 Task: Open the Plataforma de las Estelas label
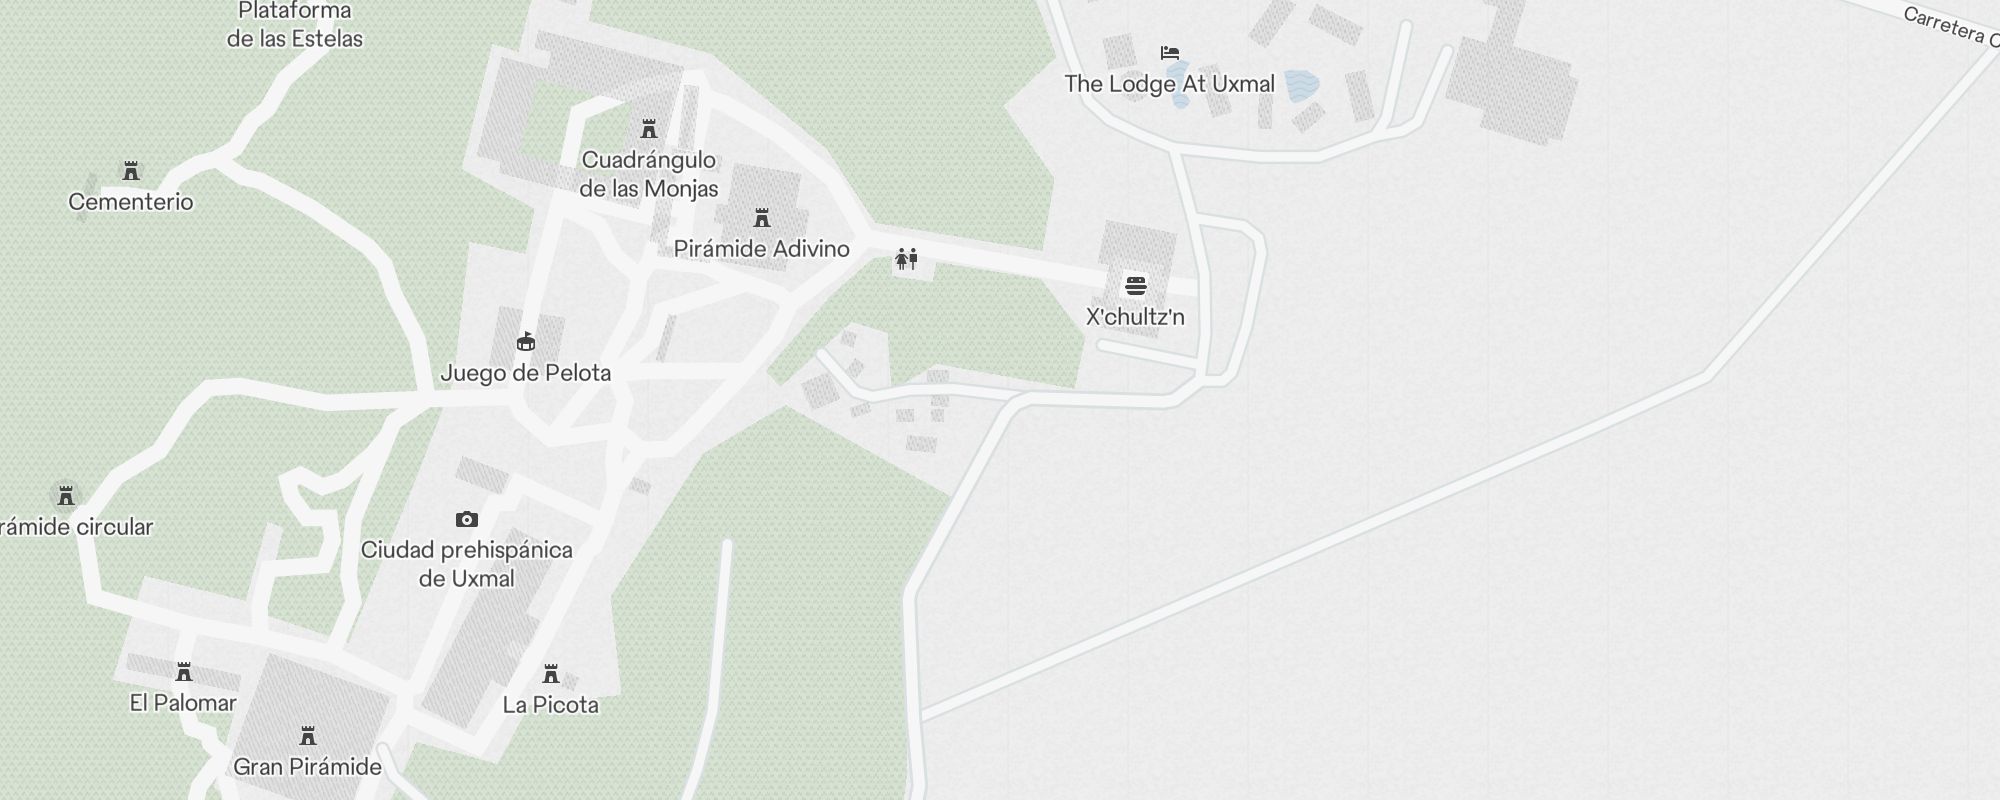click(x=295, y=25)
